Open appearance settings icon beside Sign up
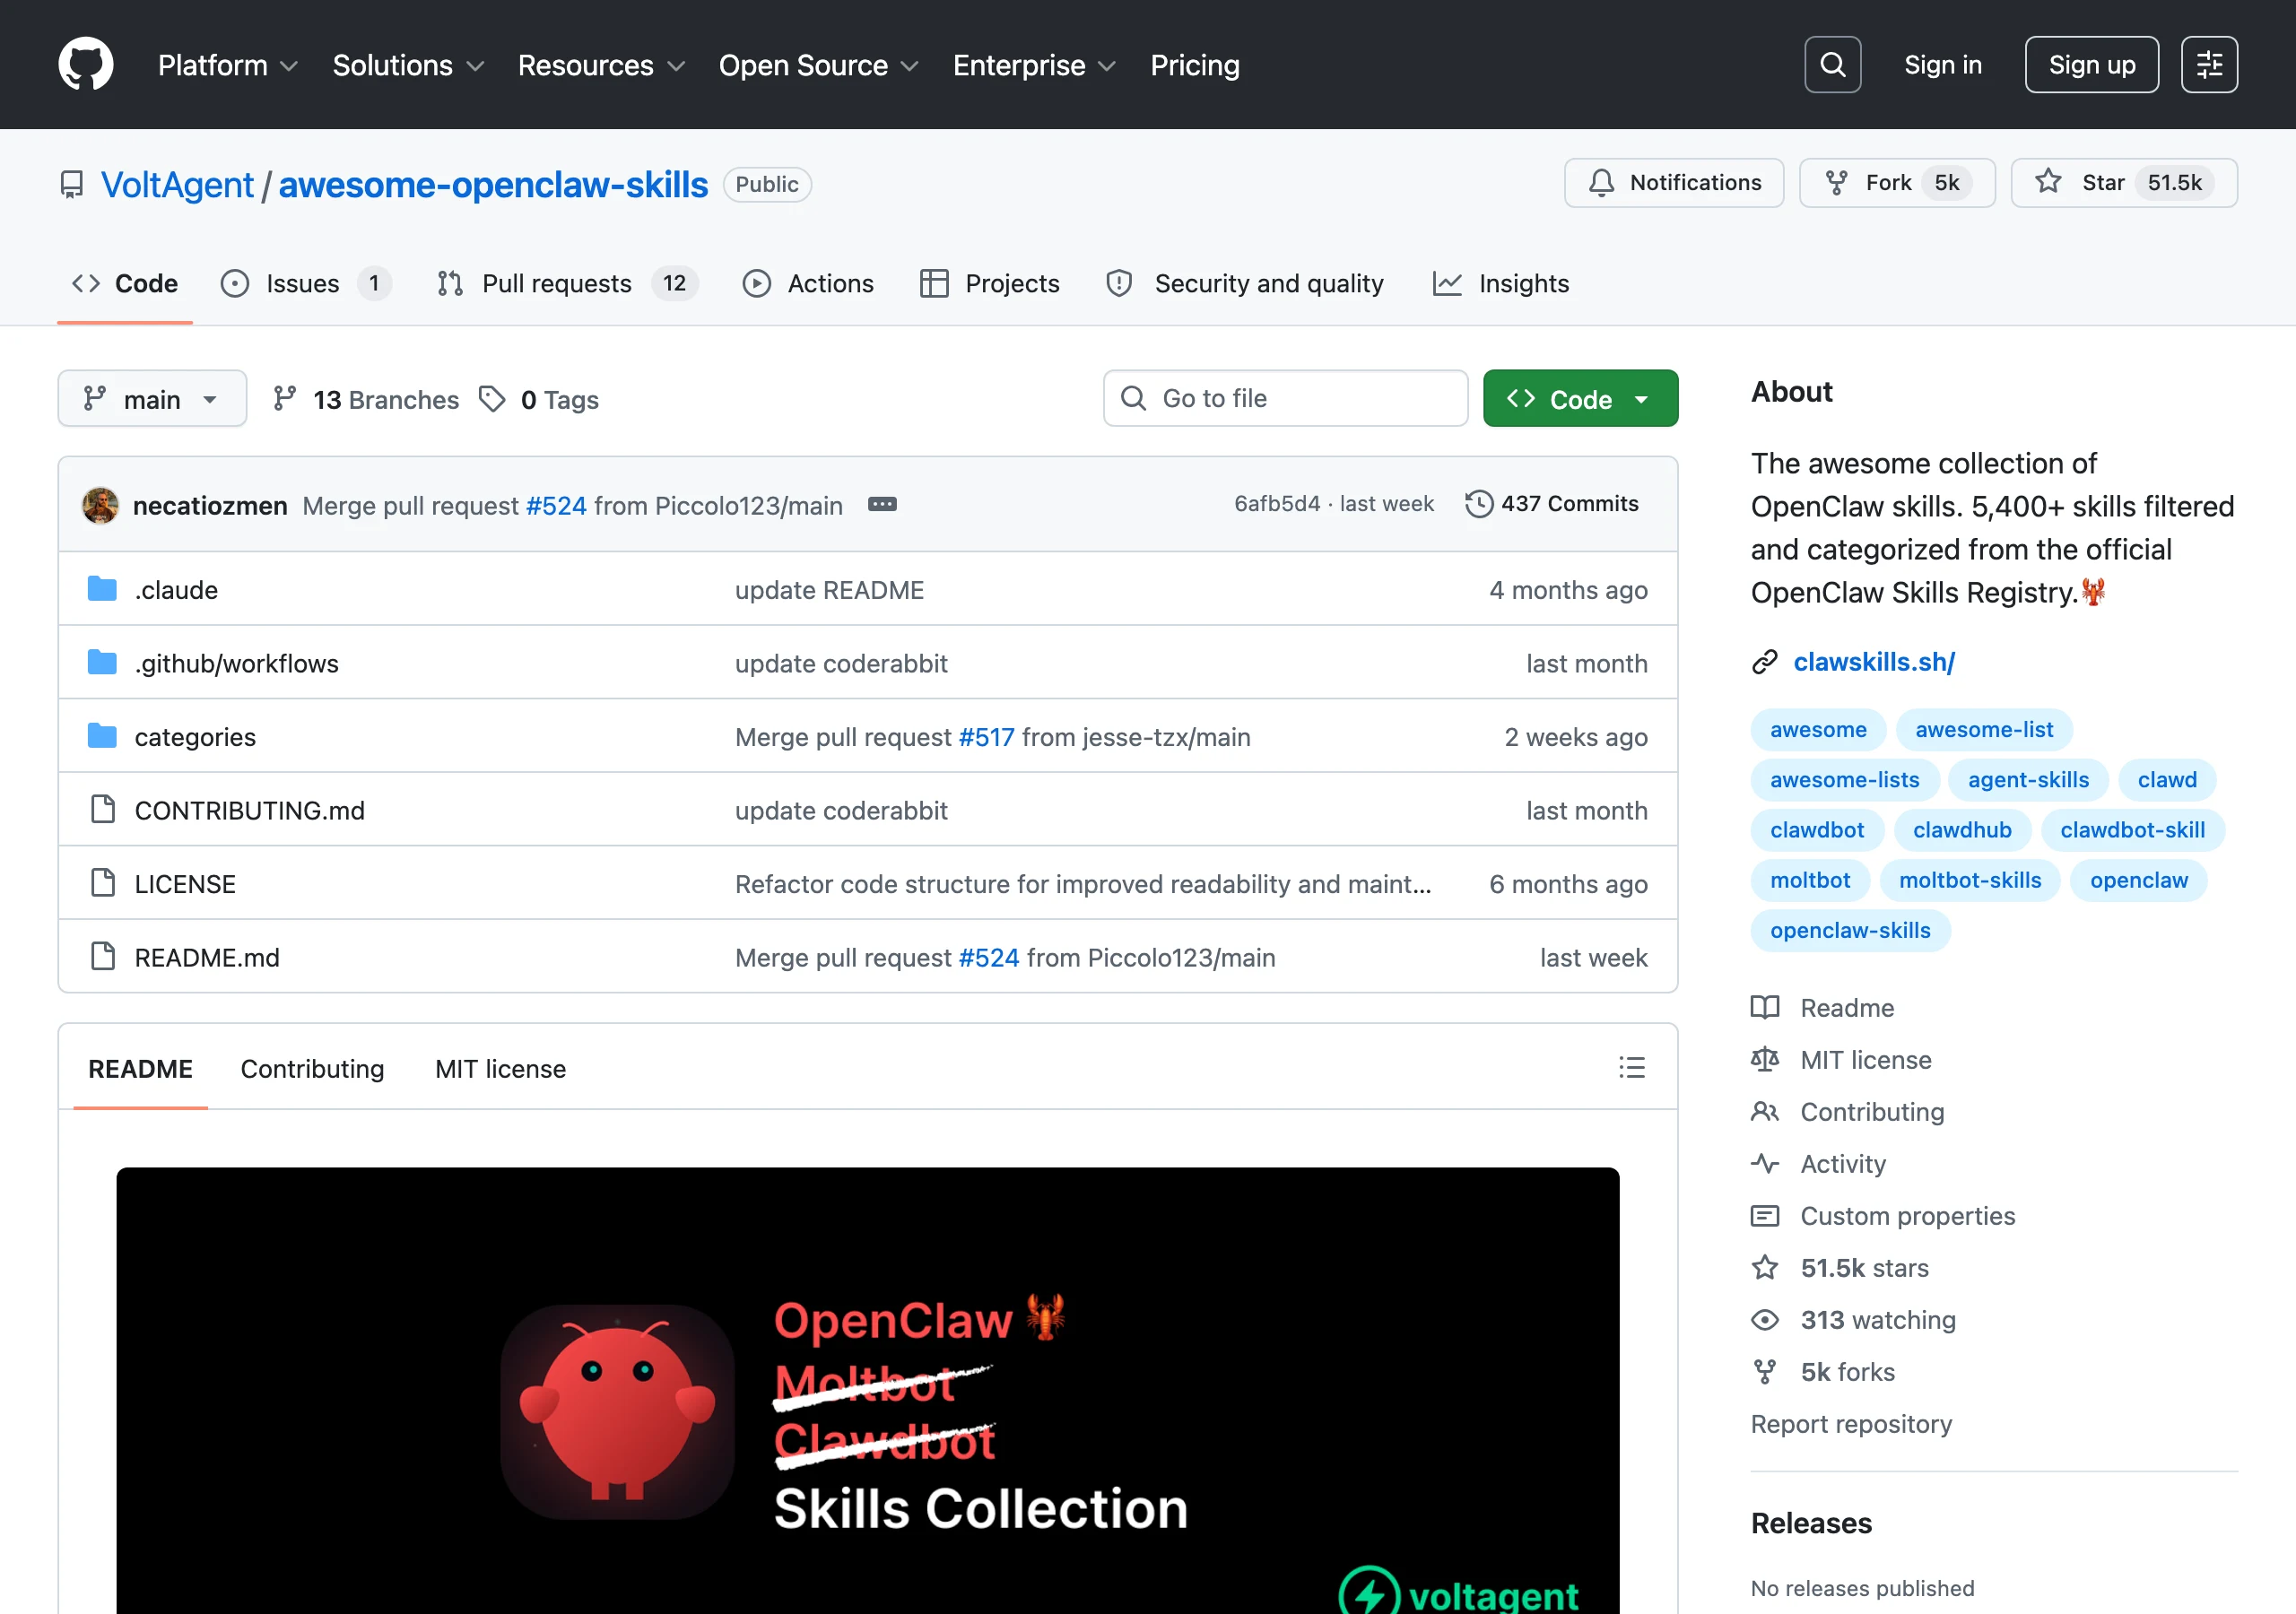This screenshot has width=2296, height=1614. click(x=2209, y=65)
